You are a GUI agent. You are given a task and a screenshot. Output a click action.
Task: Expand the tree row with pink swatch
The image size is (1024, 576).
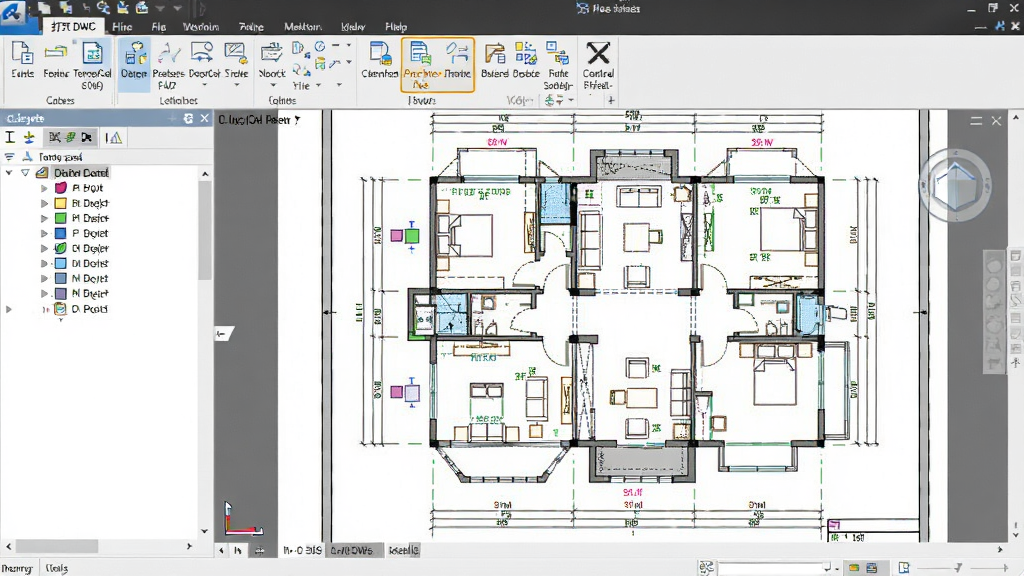point(44,187)
